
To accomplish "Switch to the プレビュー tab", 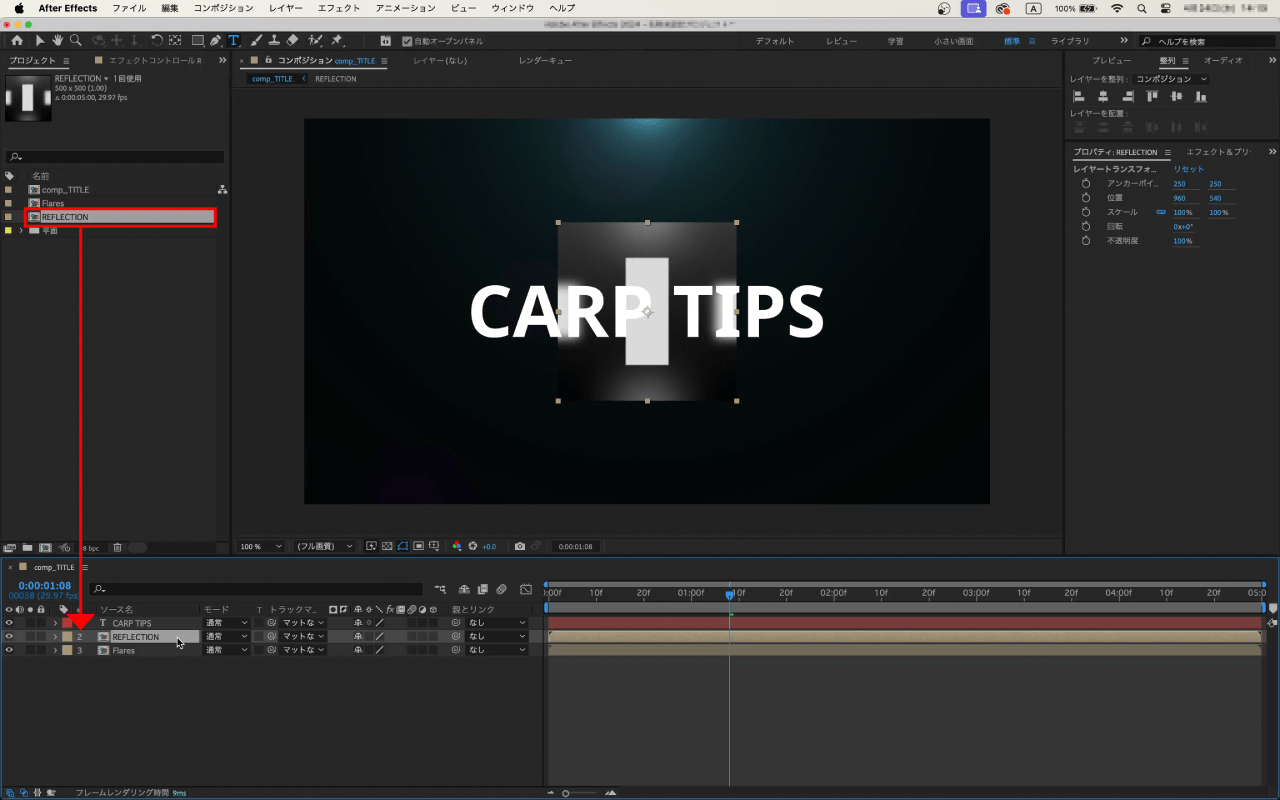I will tap(1111, 60).
